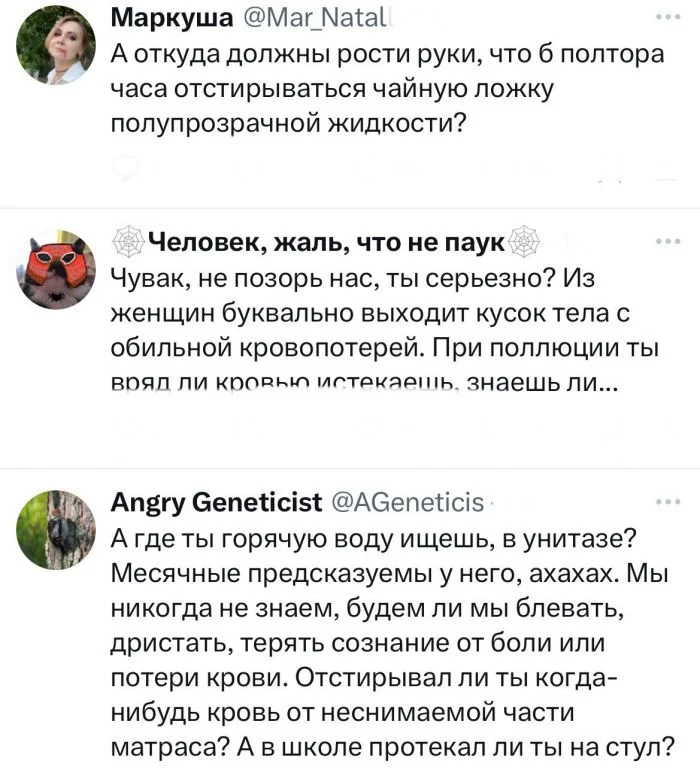
Task: Open the @AGeneticis handle link
Action: (x=407, y=503)
